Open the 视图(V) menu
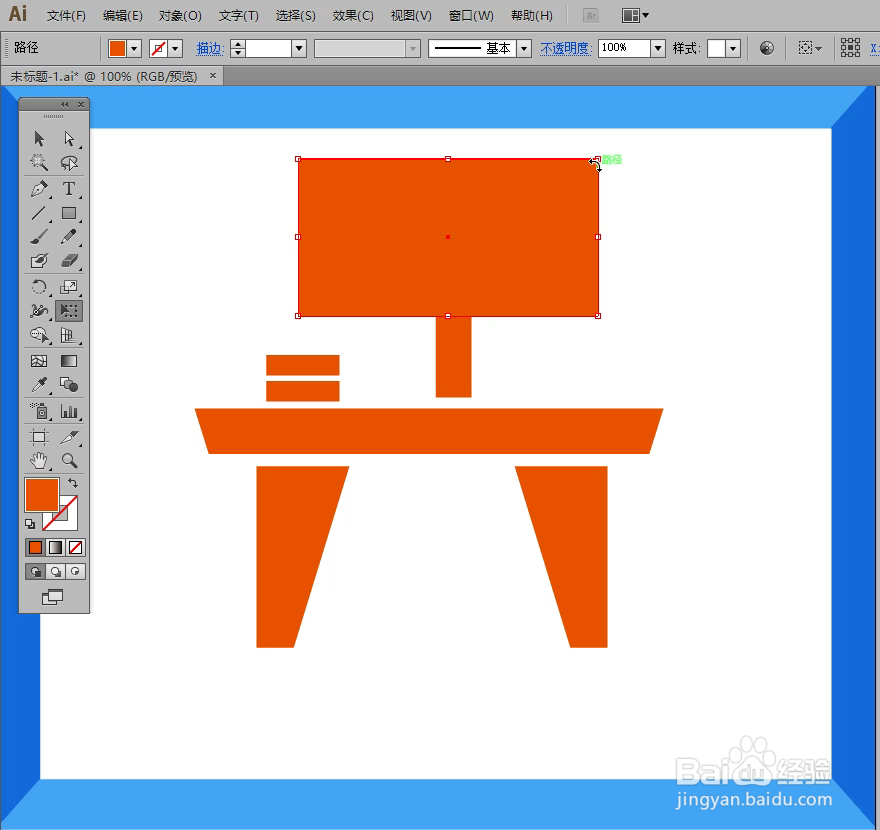Image resolution: width=880 pixels, height=830 pixels. 411,16
